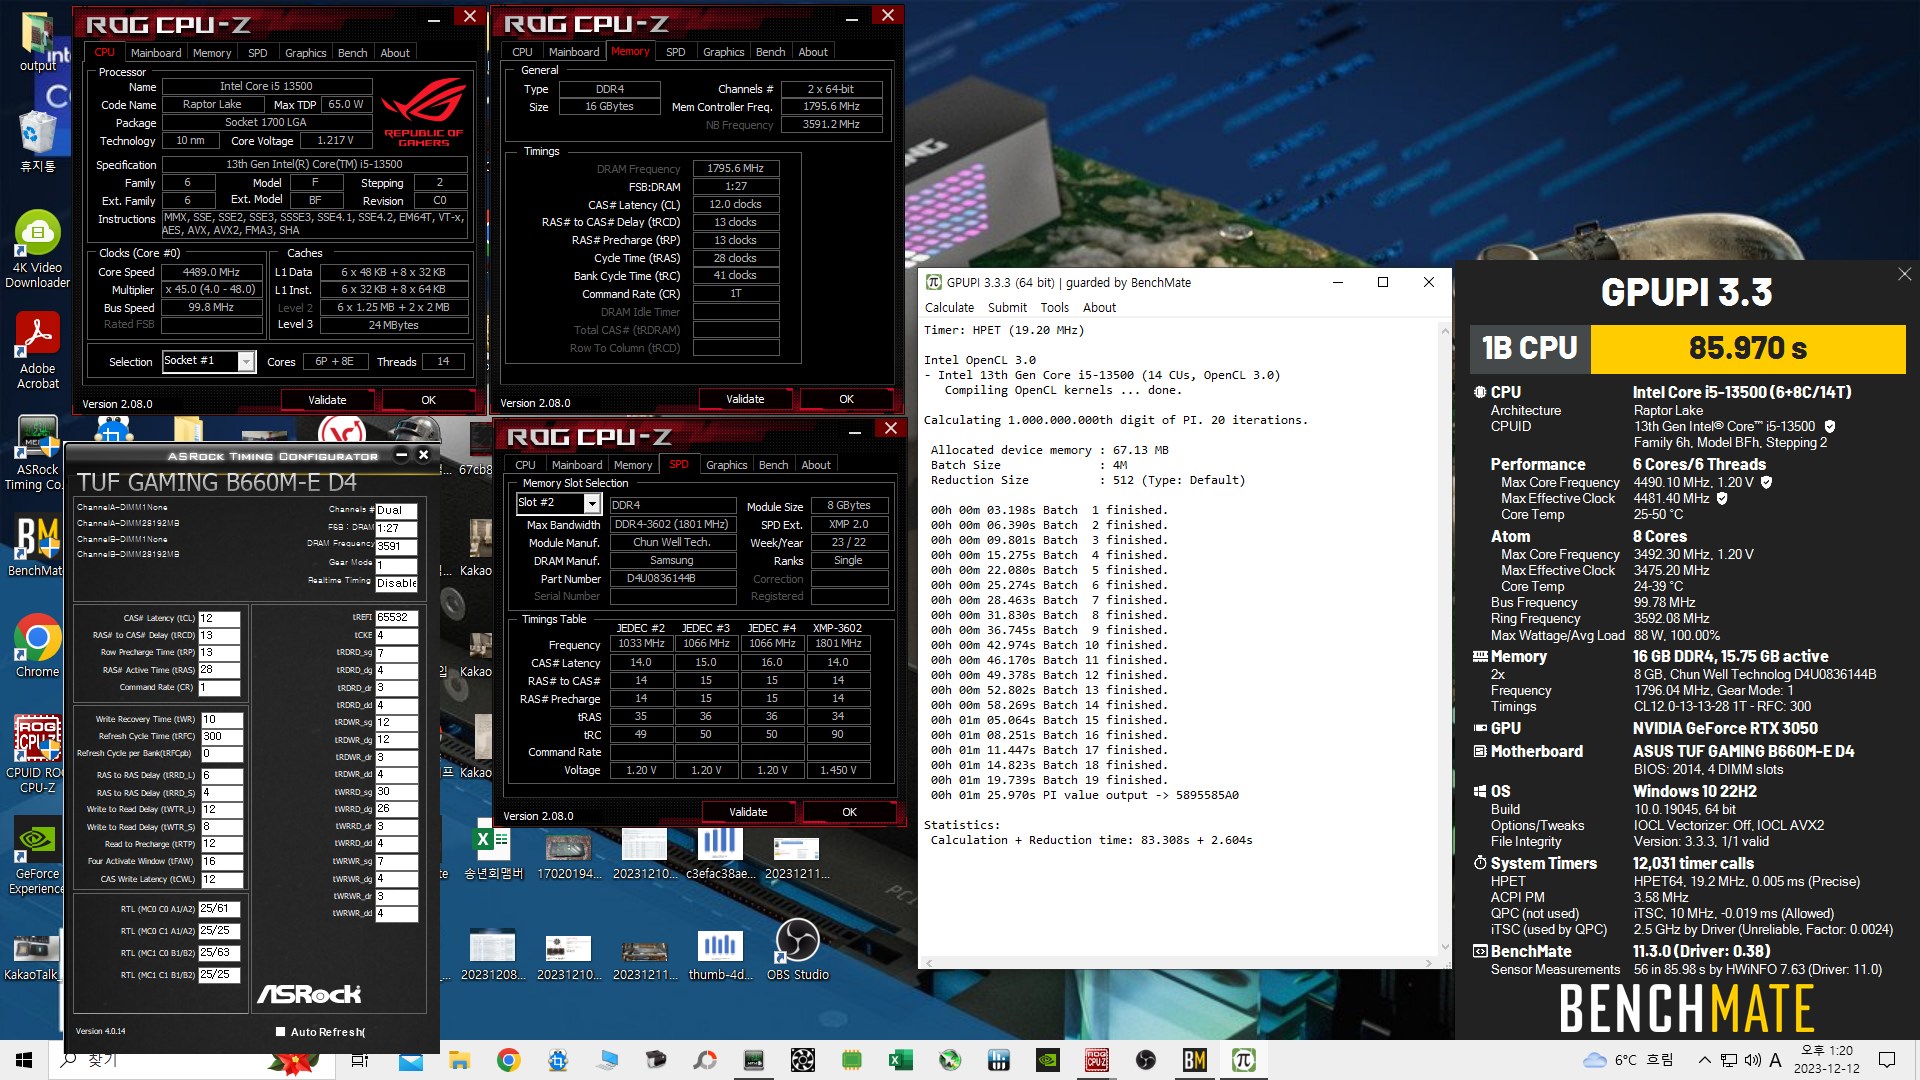Click Validate in the SPD tab window
Viewport: 1920px width, 1080px height.
[748, 812]
